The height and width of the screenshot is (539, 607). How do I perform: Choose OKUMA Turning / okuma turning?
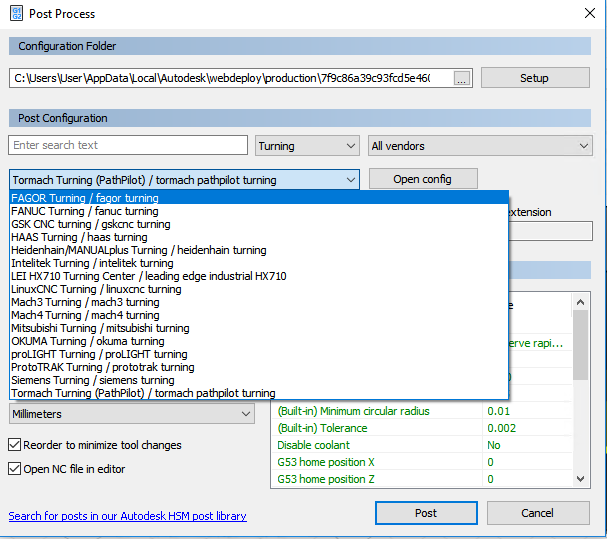coord(259,341)
